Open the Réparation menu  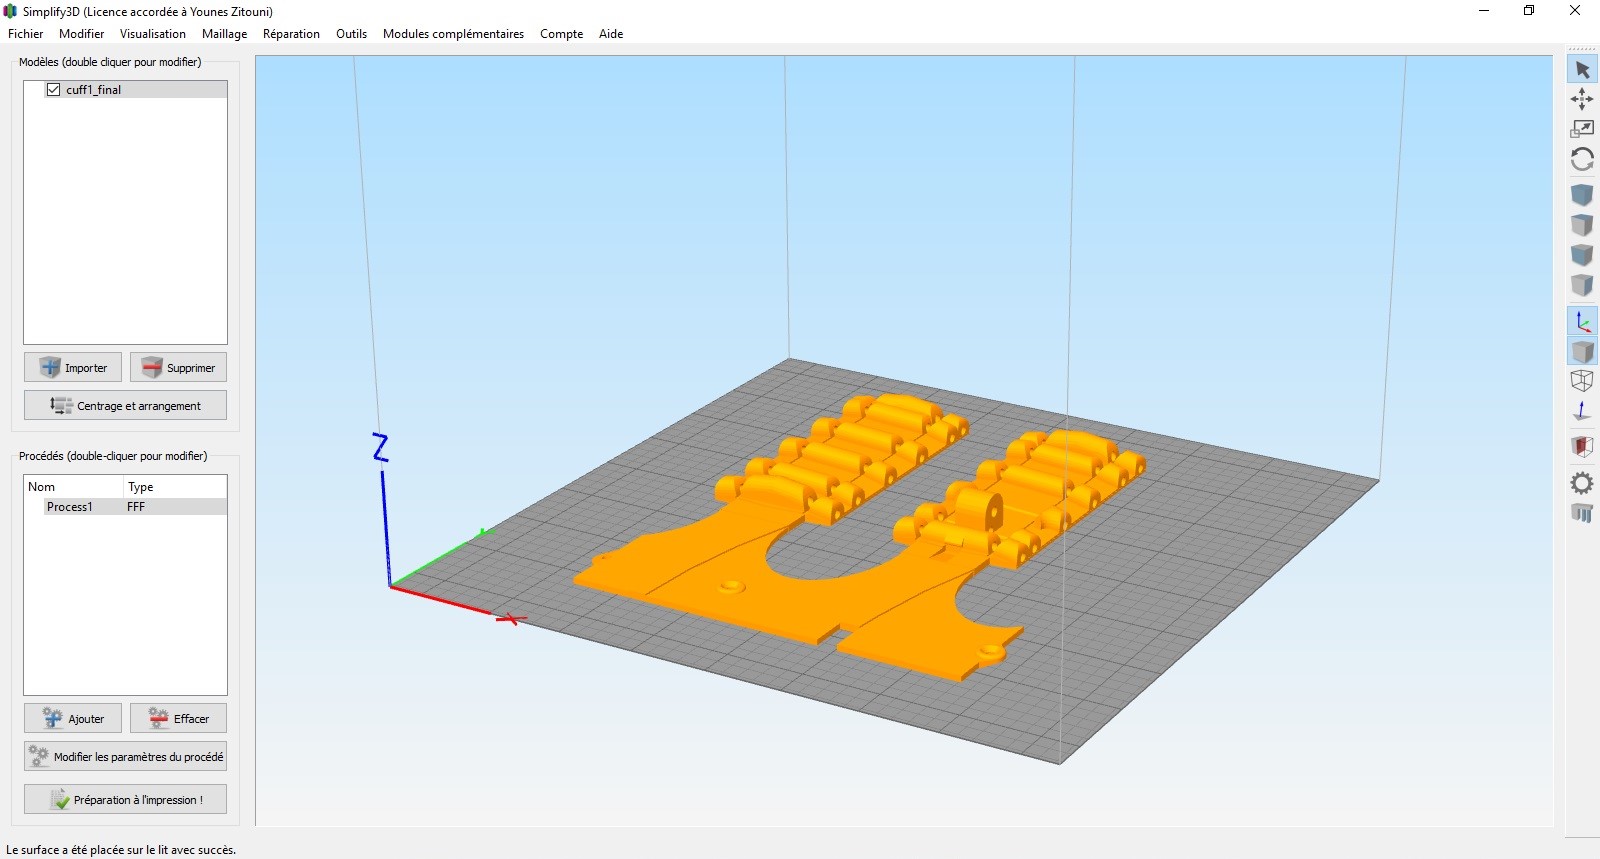(x=291, y=34)
